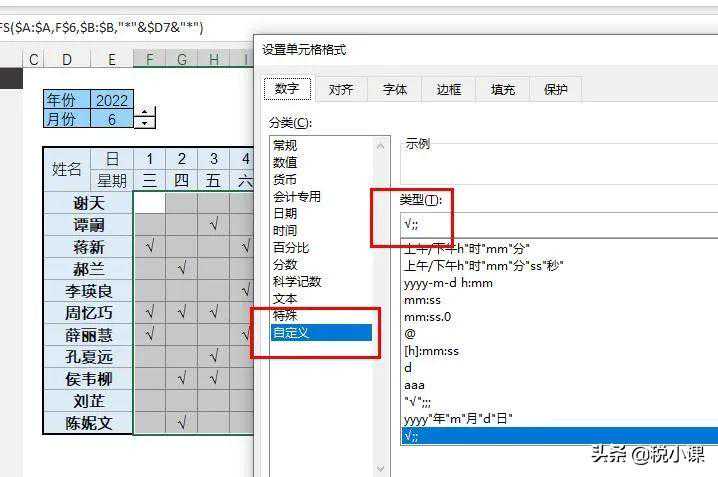Select the yyyy-m-d h:mm format code
The height and width of the screenshot is (477, 718).
[448, 283]
